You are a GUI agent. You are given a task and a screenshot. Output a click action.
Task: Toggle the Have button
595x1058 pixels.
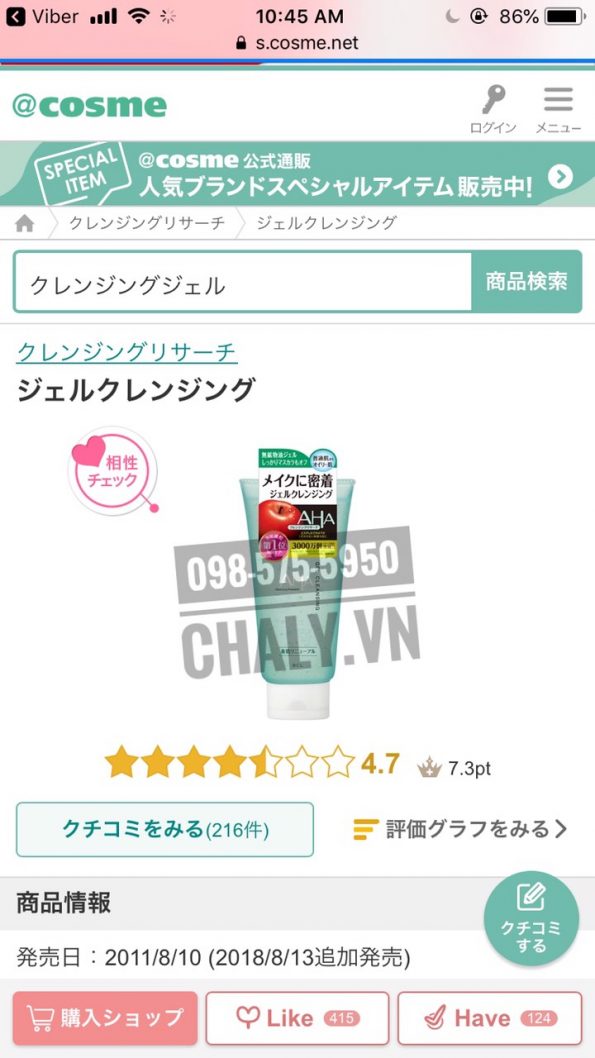point(489,1018)
